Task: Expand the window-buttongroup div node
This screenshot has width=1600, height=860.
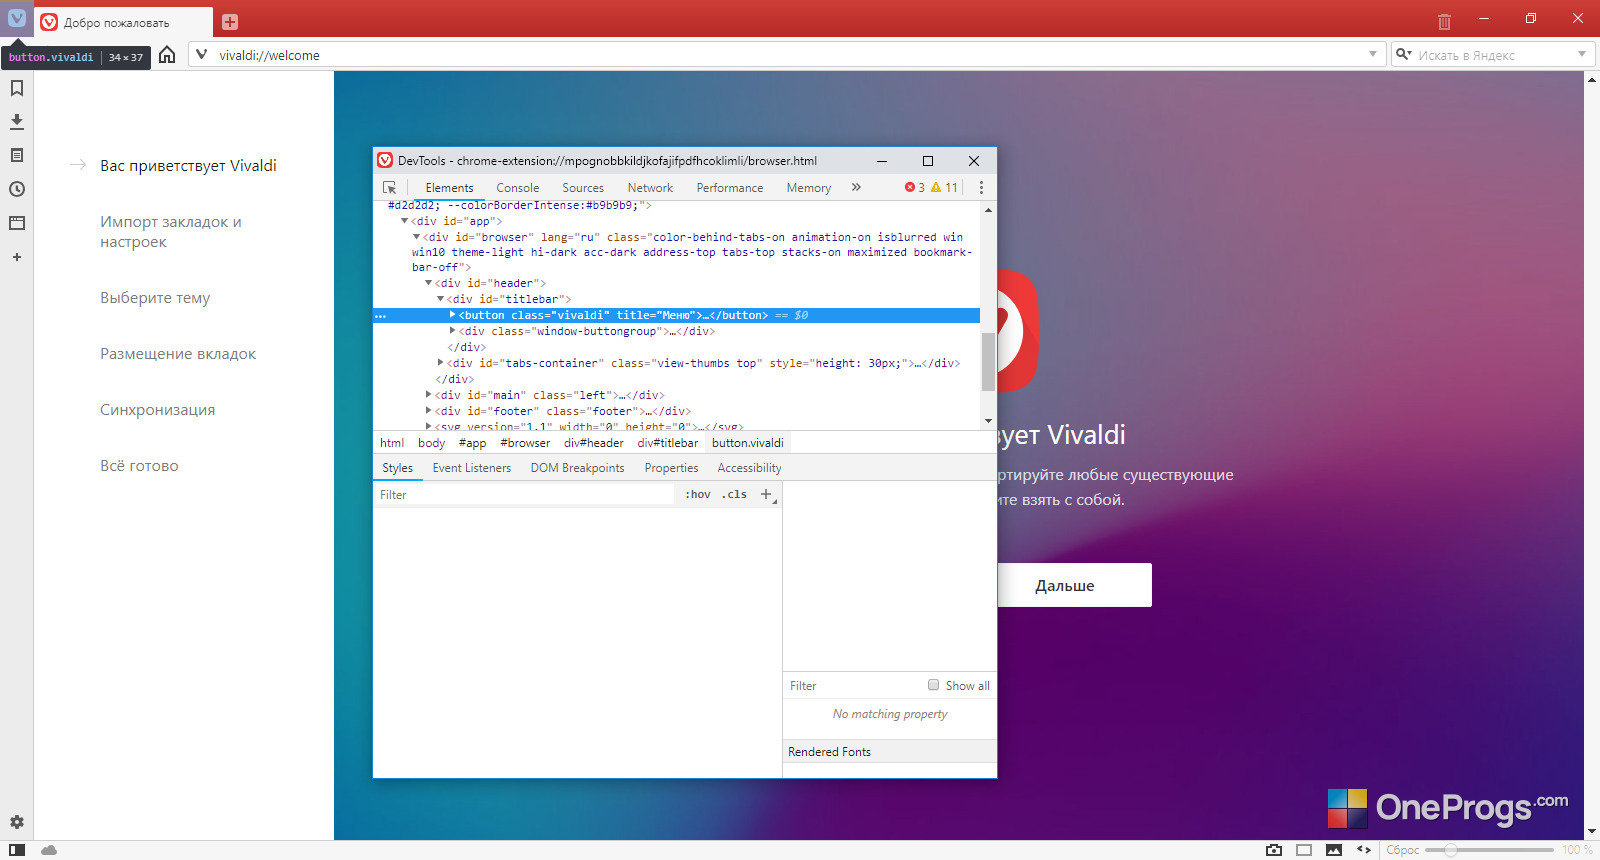Action: click(453, 331)
